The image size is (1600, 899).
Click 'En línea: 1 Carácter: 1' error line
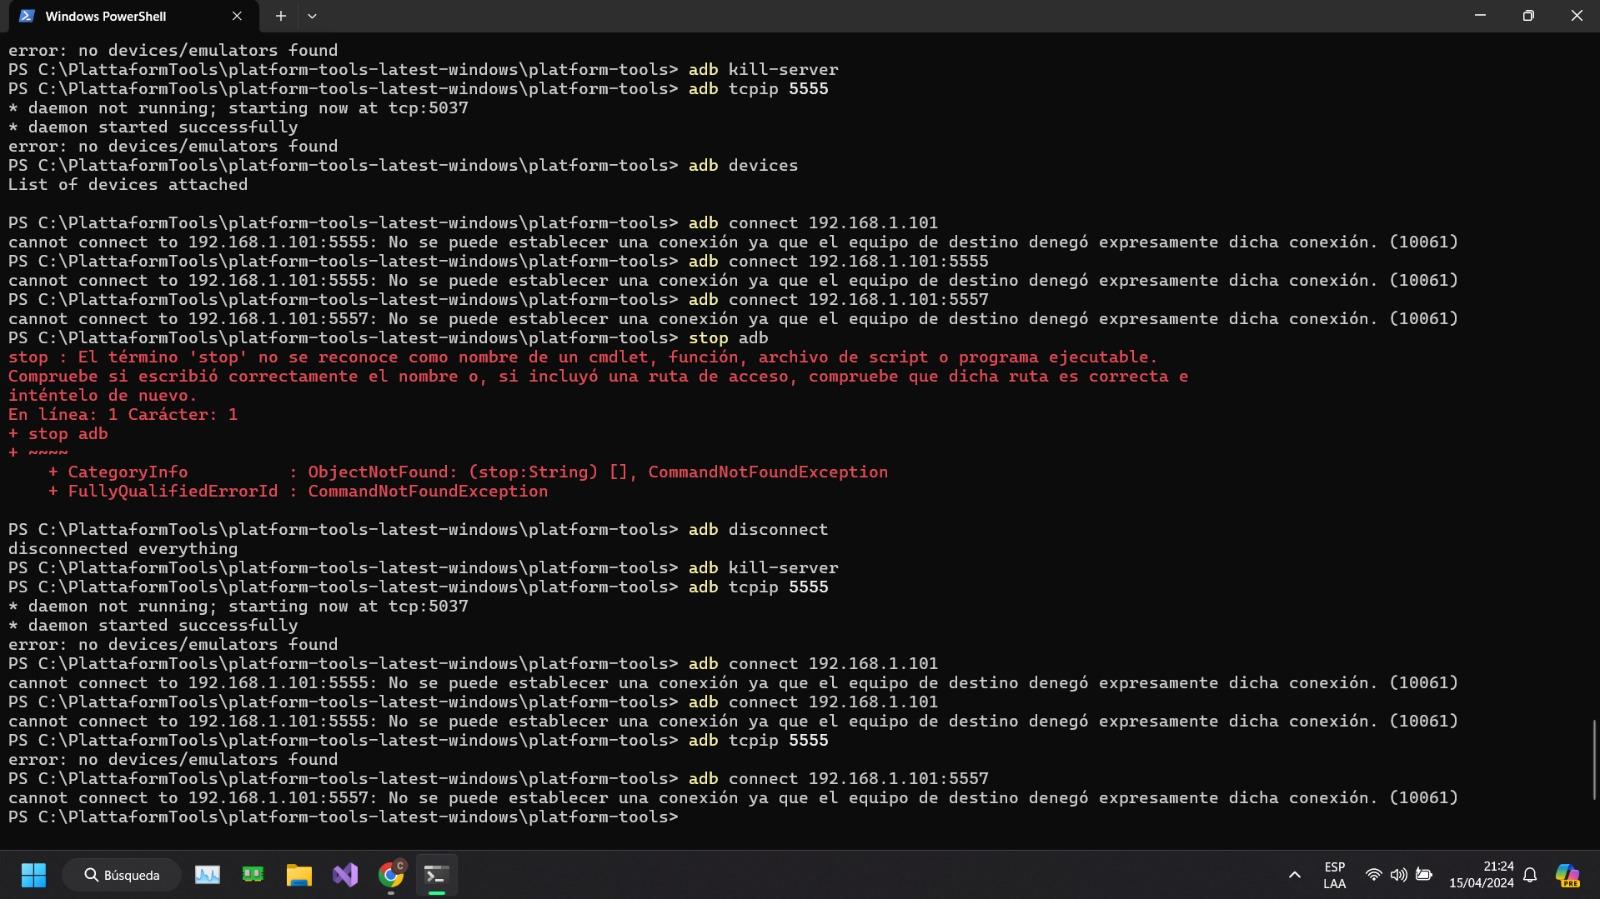(x=123, y=414)
